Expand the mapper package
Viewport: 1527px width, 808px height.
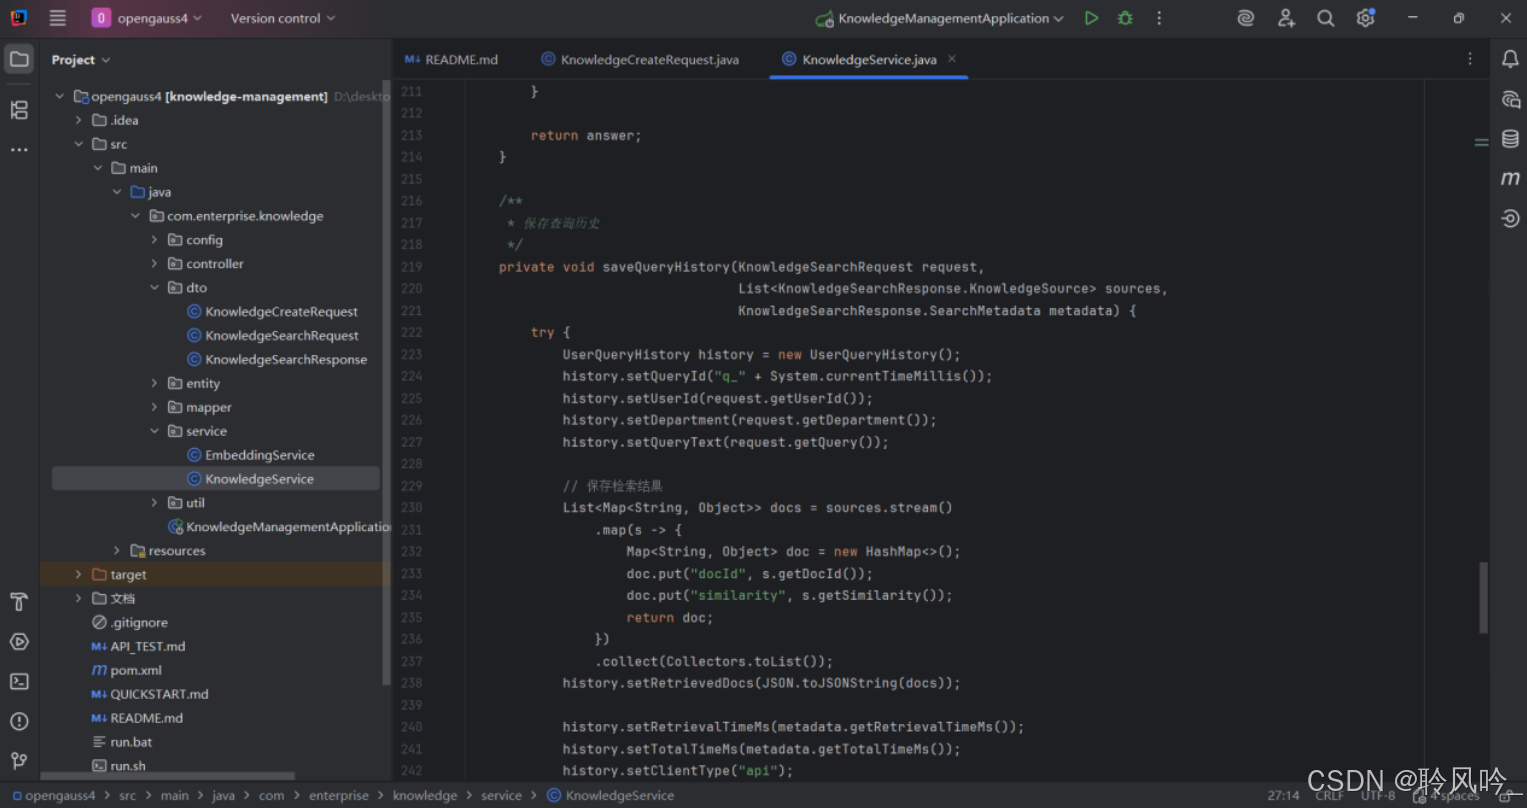(155, 407)
